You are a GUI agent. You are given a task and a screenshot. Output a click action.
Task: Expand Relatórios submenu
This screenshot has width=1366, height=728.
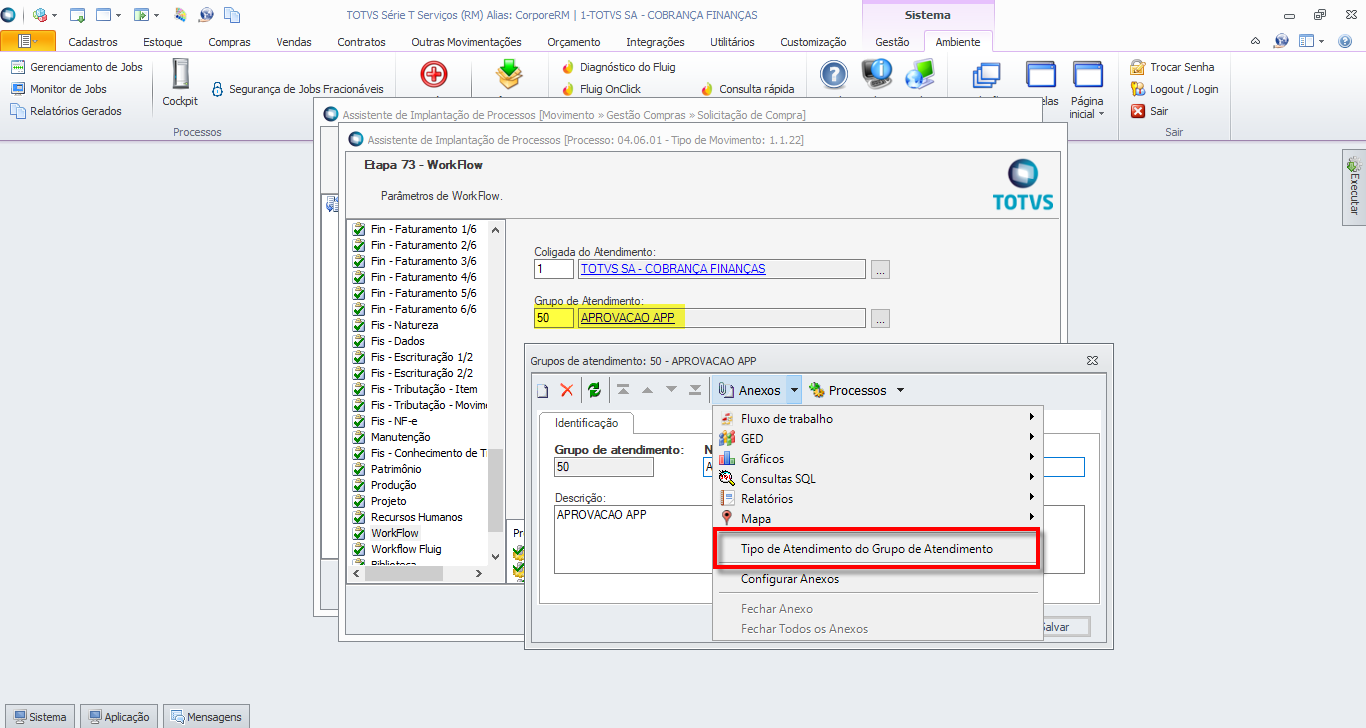coord(877,498)
